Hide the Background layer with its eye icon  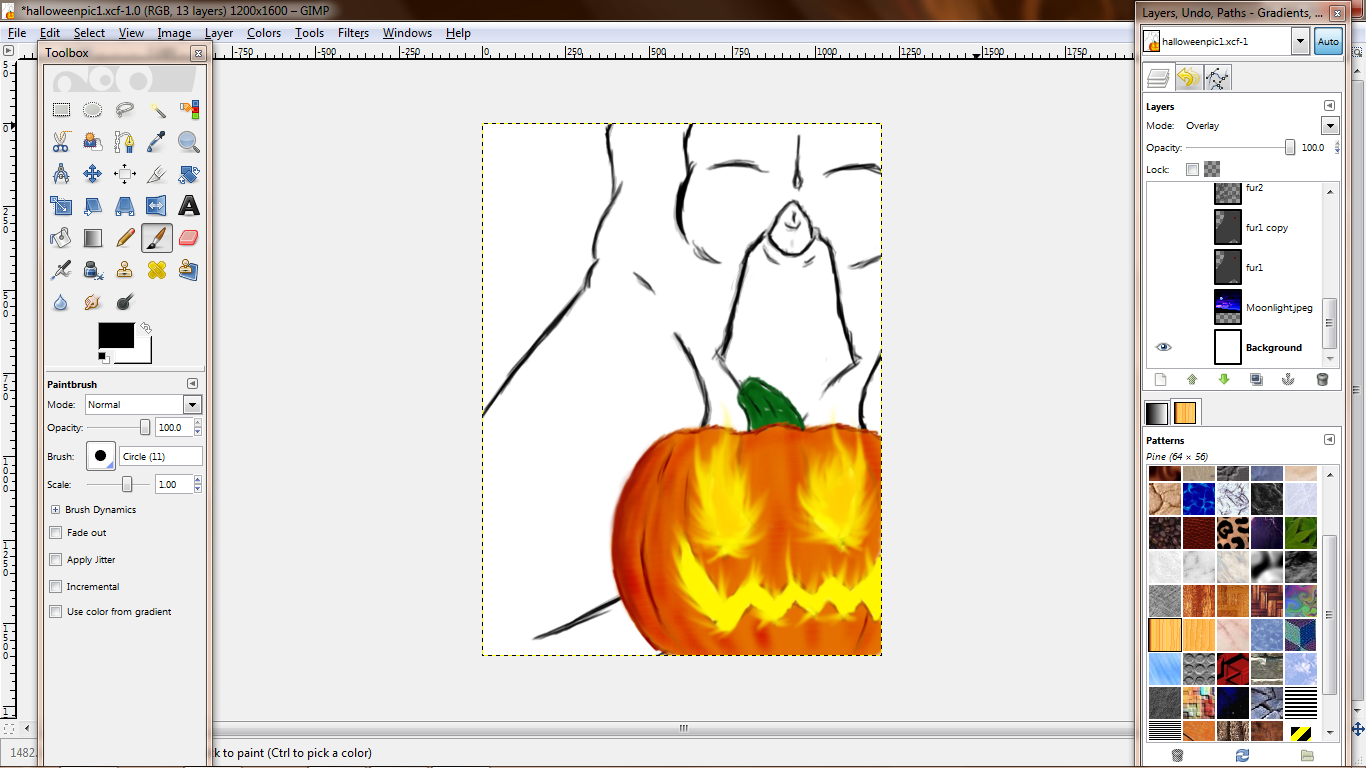(x=1163, y=347)
